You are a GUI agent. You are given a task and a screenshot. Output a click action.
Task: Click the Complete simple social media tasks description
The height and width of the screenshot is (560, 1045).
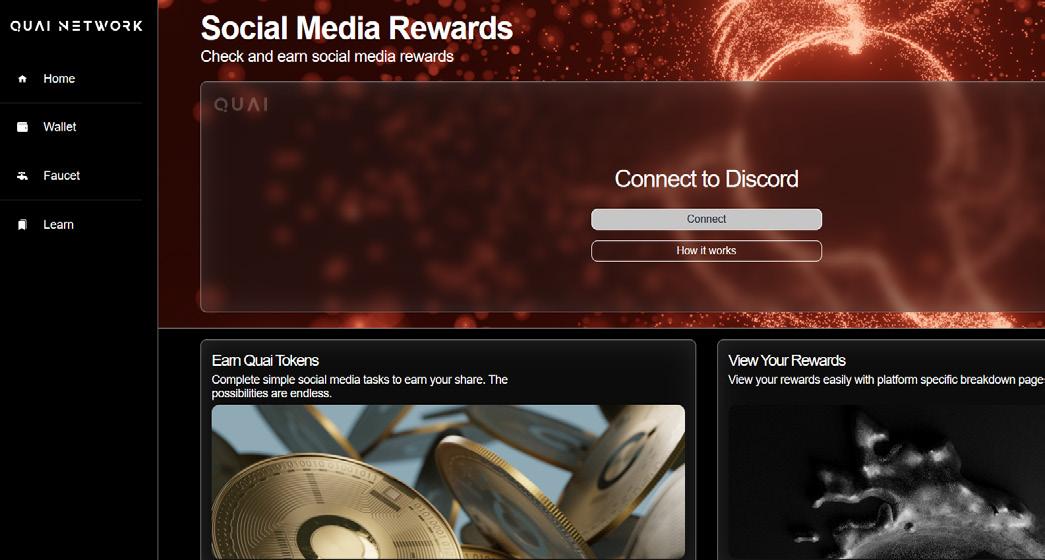click(360, 387)
